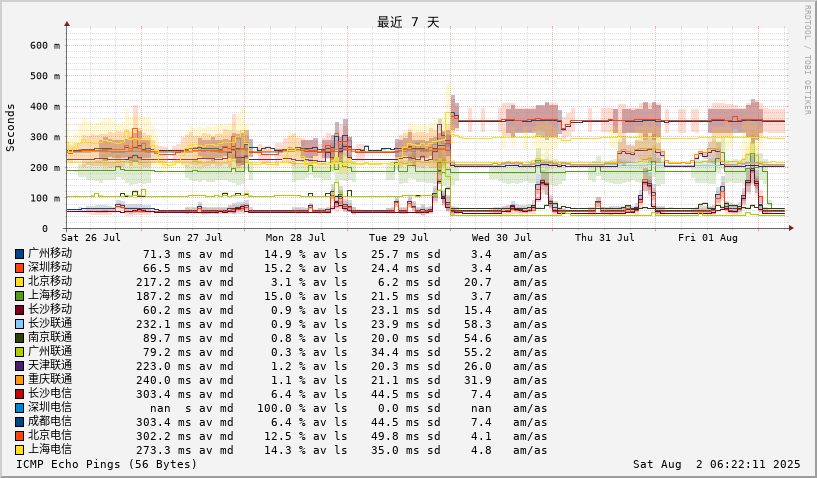Click the 长沙移动 legend label
Viewport: 817px width, 478px height.
tap(50, 310)
